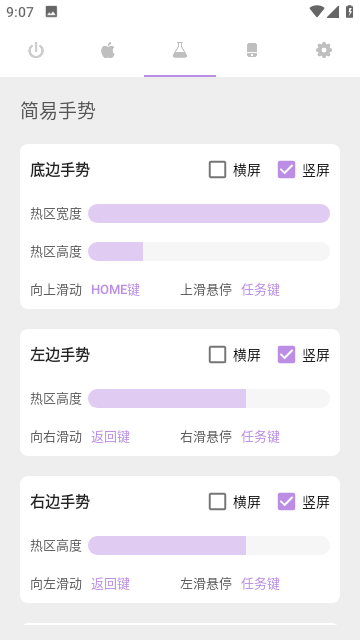Change 向右滑动 action 返回键

(x=110, y=437)
